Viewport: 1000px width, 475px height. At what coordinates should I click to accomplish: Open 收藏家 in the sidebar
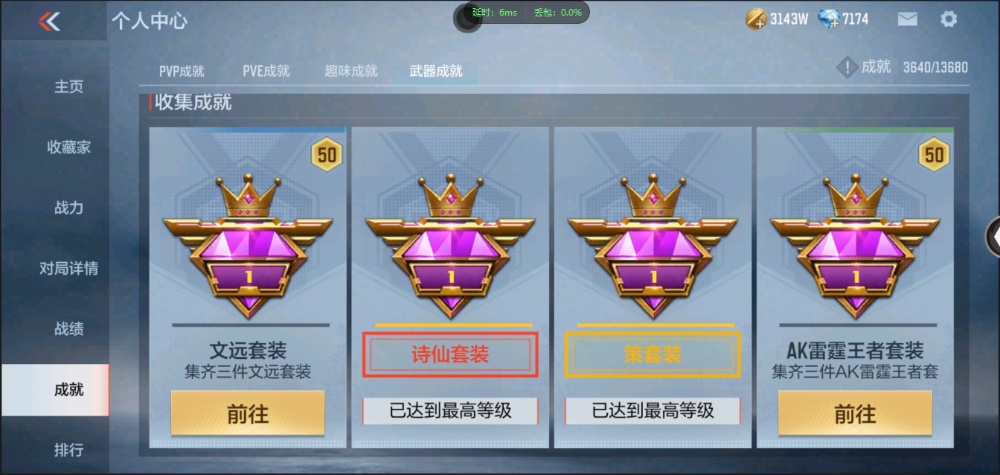tap(69, 147)
